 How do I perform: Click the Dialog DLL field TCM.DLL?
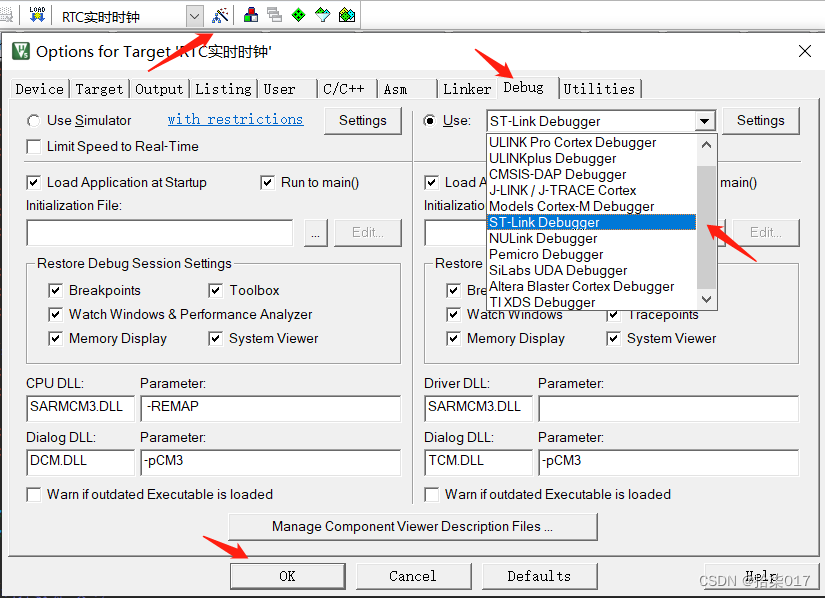[478, 462]
